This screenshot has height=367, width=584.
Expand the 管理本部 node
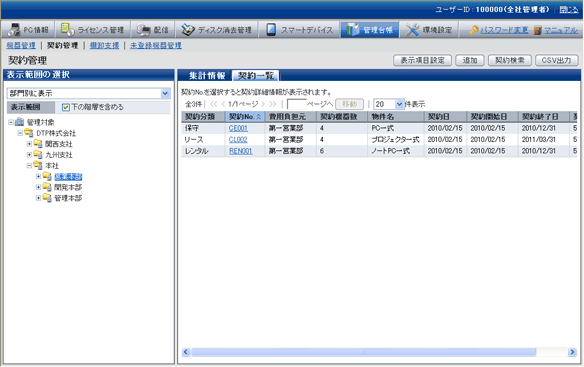tap(38, 198)
